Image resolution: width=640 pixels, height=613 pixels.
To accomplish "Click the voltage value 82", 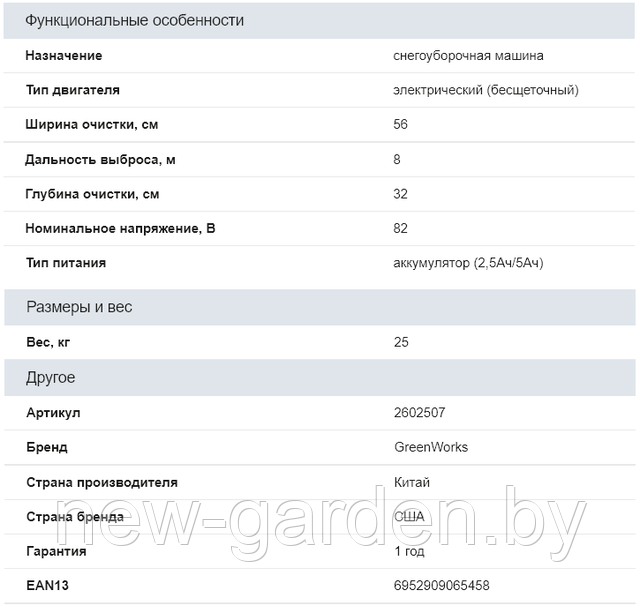I will (x=401, y=228).
